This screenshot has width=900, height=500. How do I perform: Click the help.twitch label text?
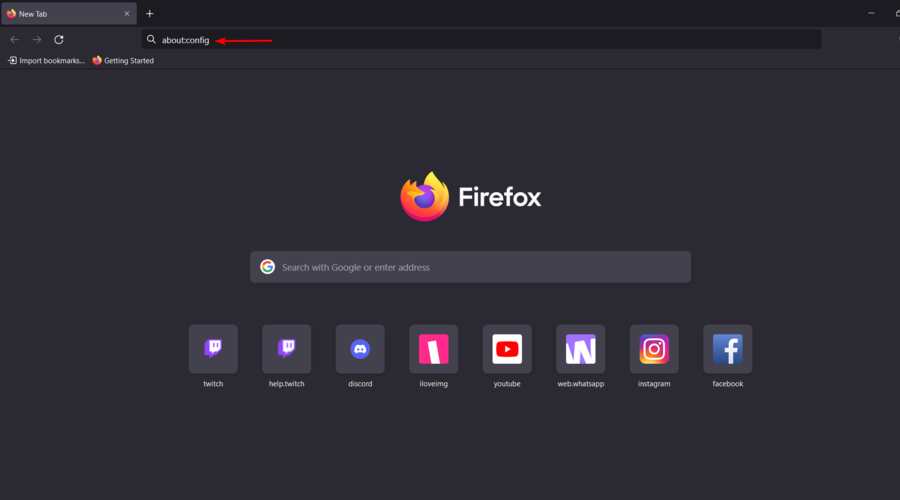[x=286, y=383]
